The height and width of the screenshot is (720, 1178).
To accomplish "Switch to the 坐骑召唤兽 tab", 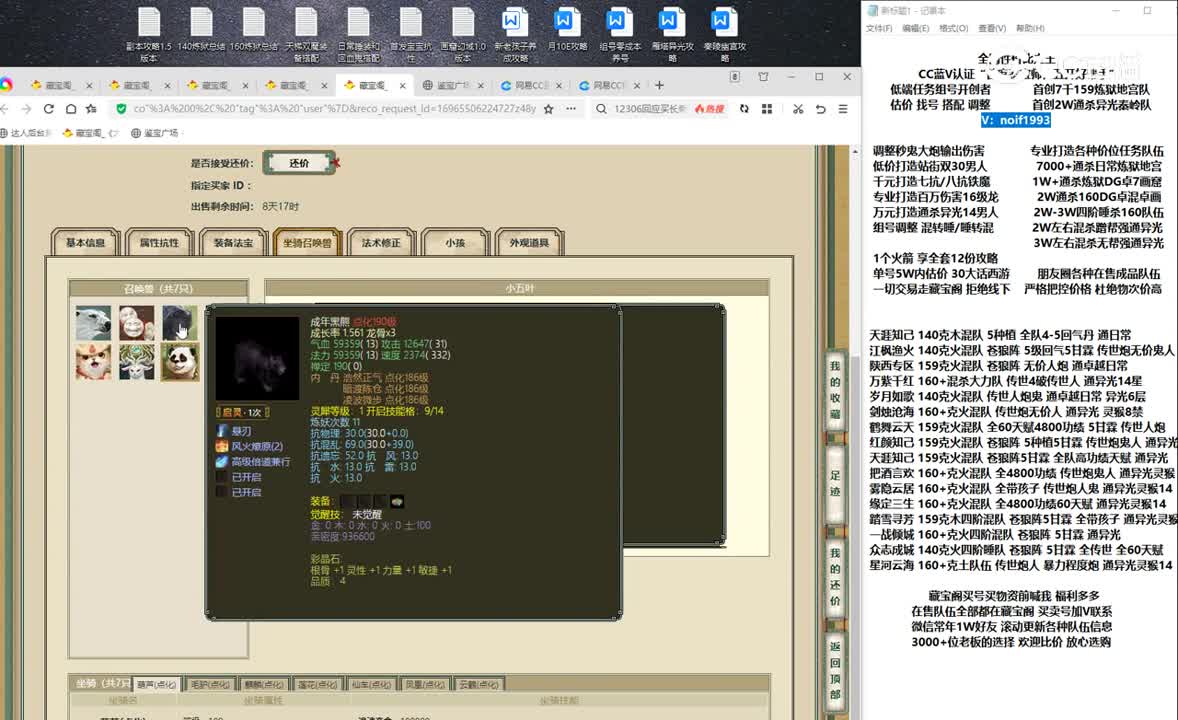I will pyautogui.click(x=307, y=243).
